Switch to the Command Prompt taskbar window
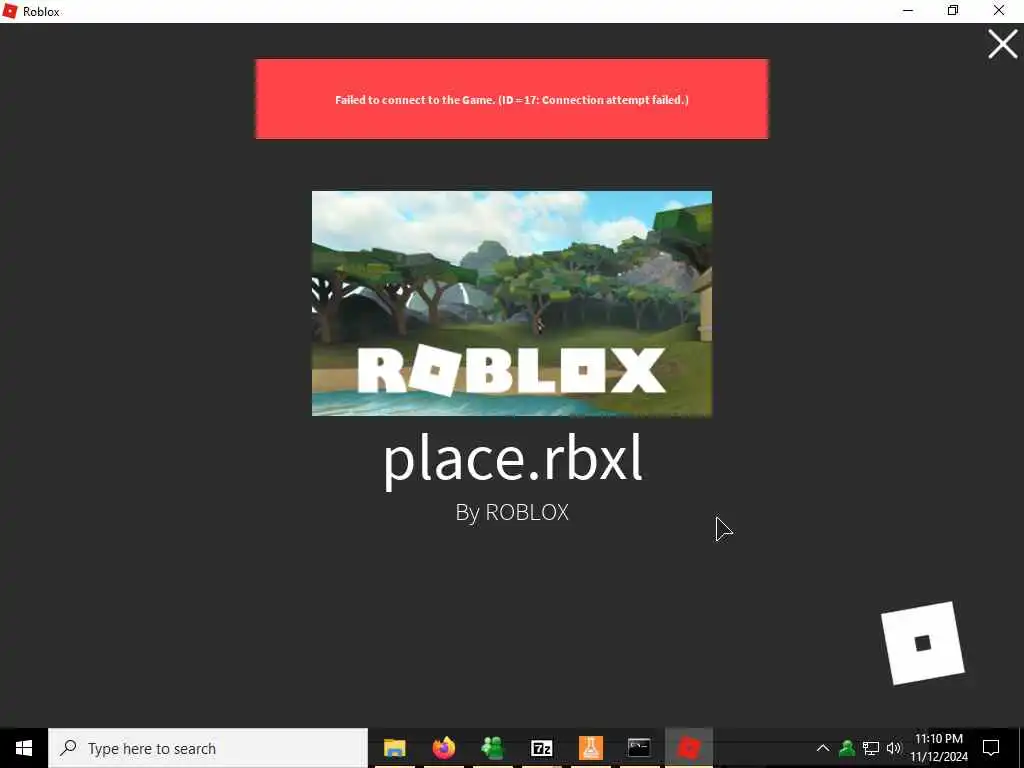The image size is (1024, 768). coord(639,748)
